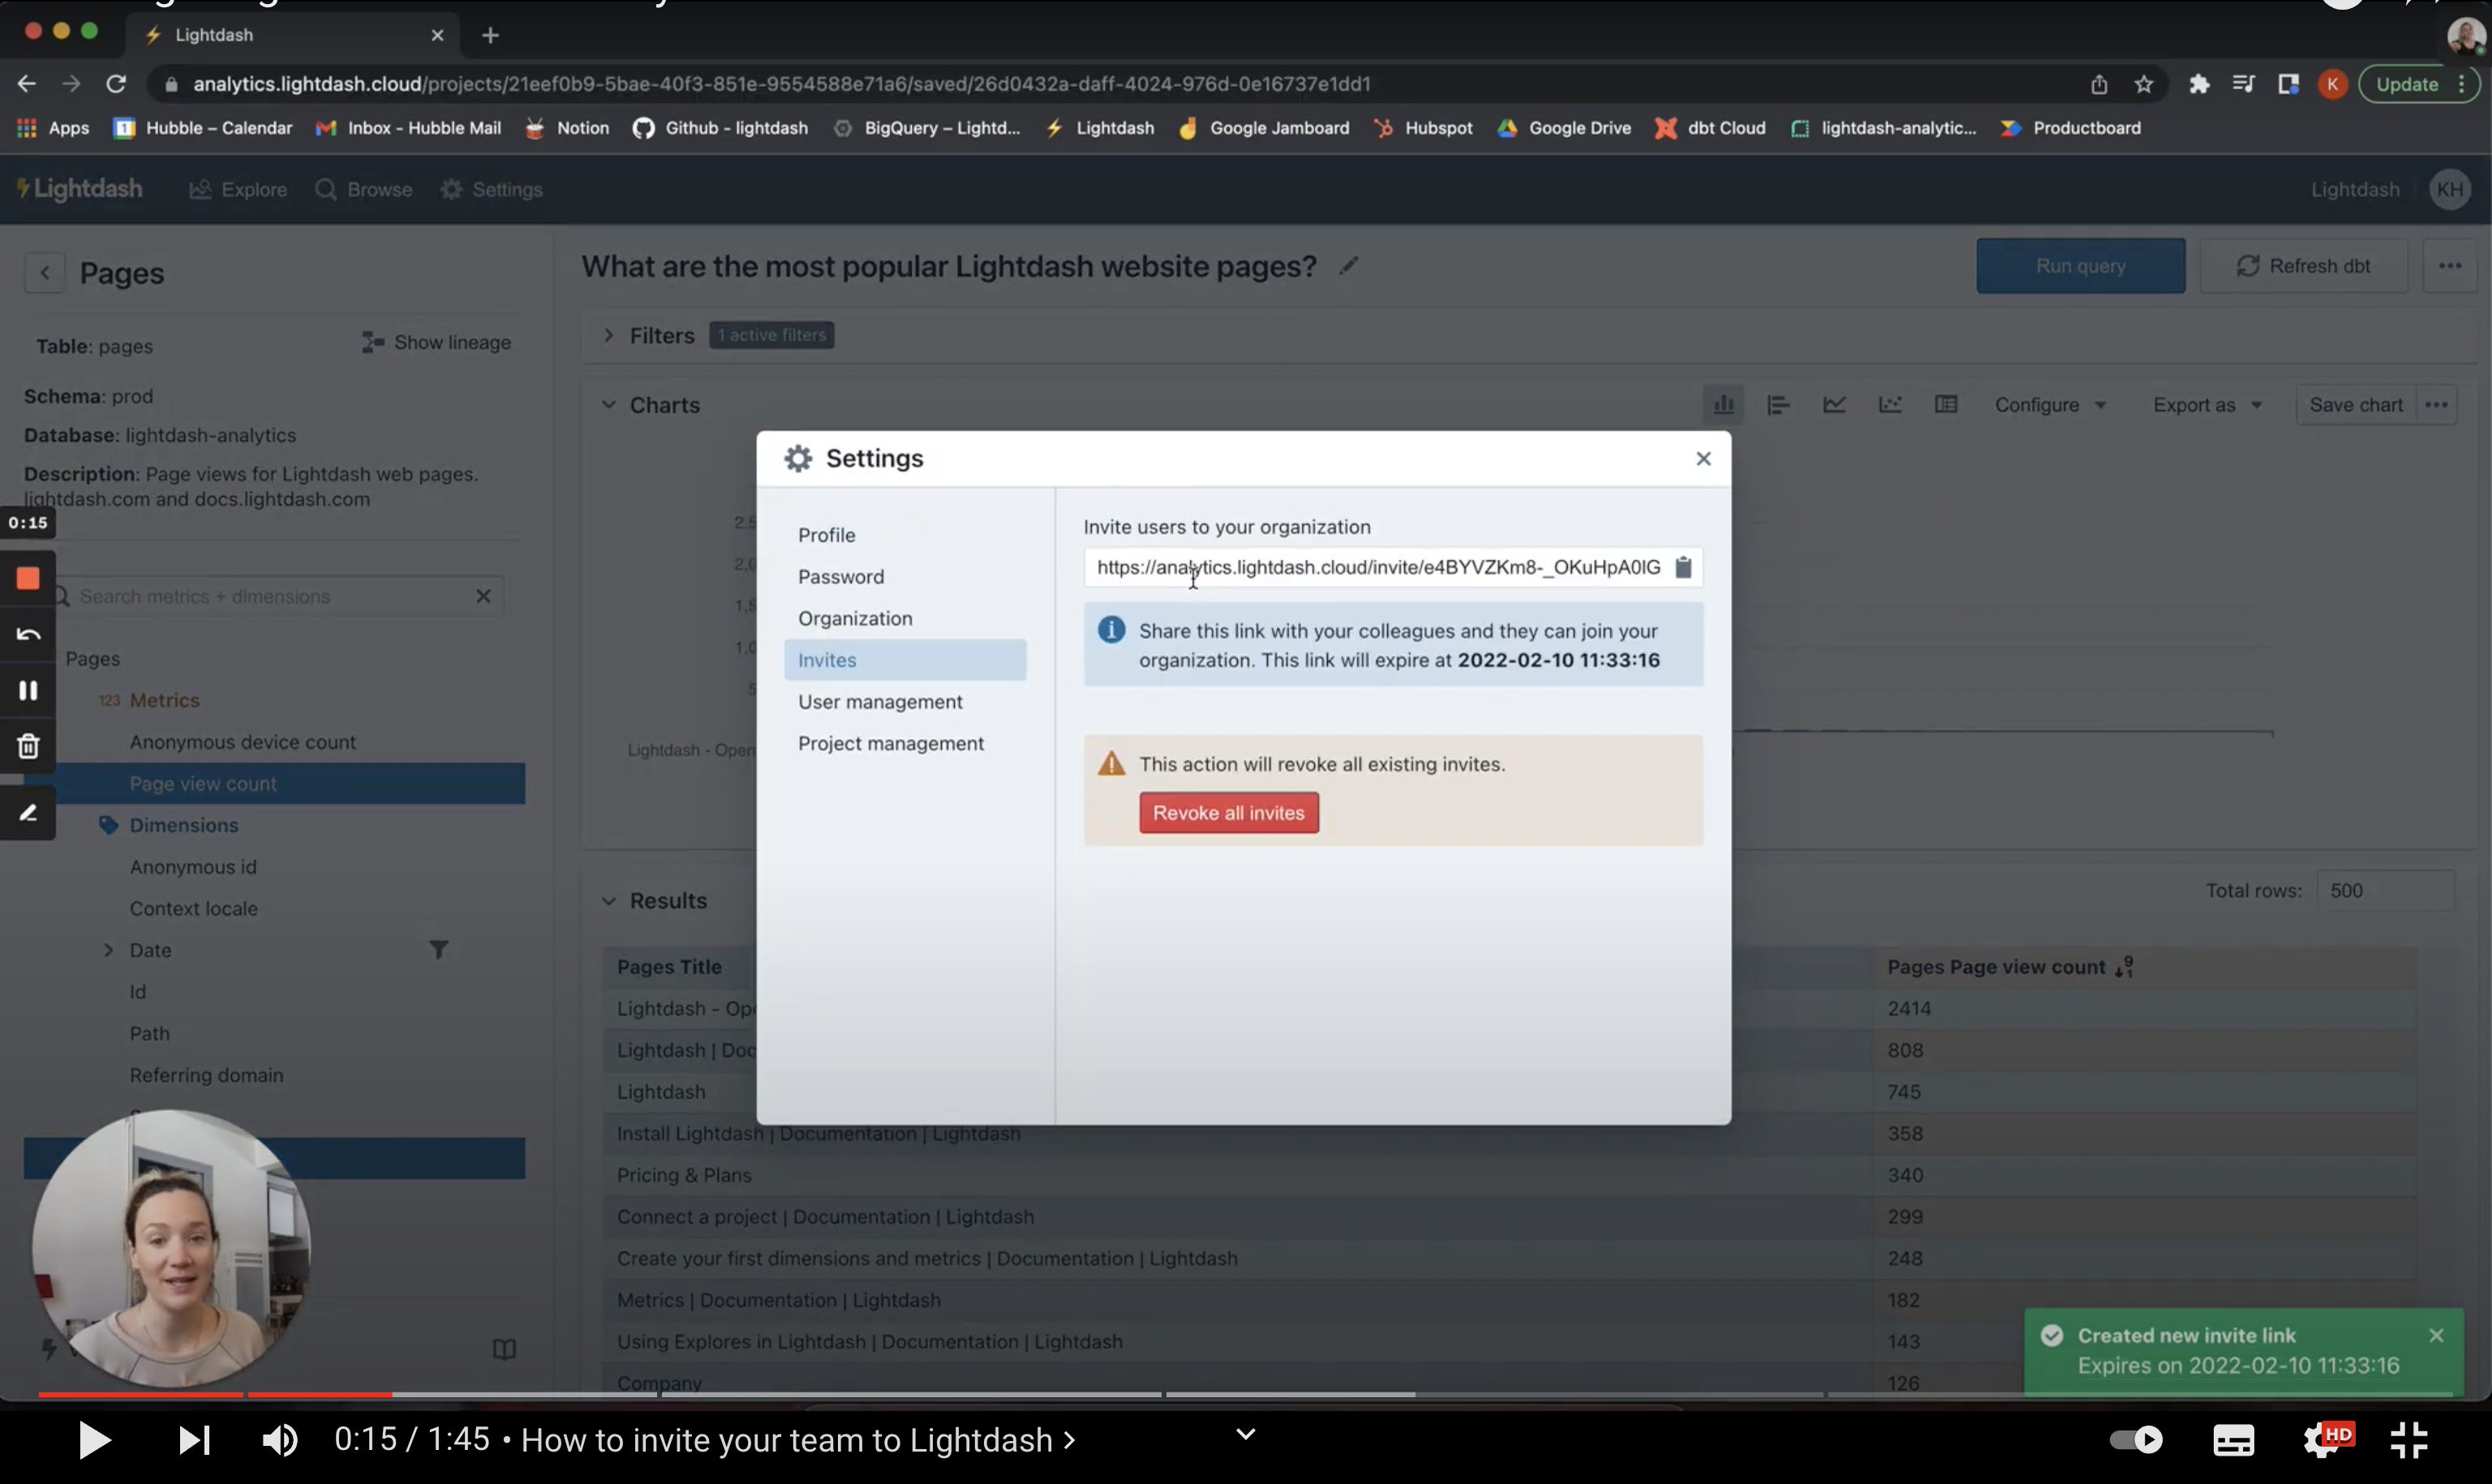Select the bar chart visualization icon
Viewport: 2492px width, 1484px height.
pos(1724,405)
